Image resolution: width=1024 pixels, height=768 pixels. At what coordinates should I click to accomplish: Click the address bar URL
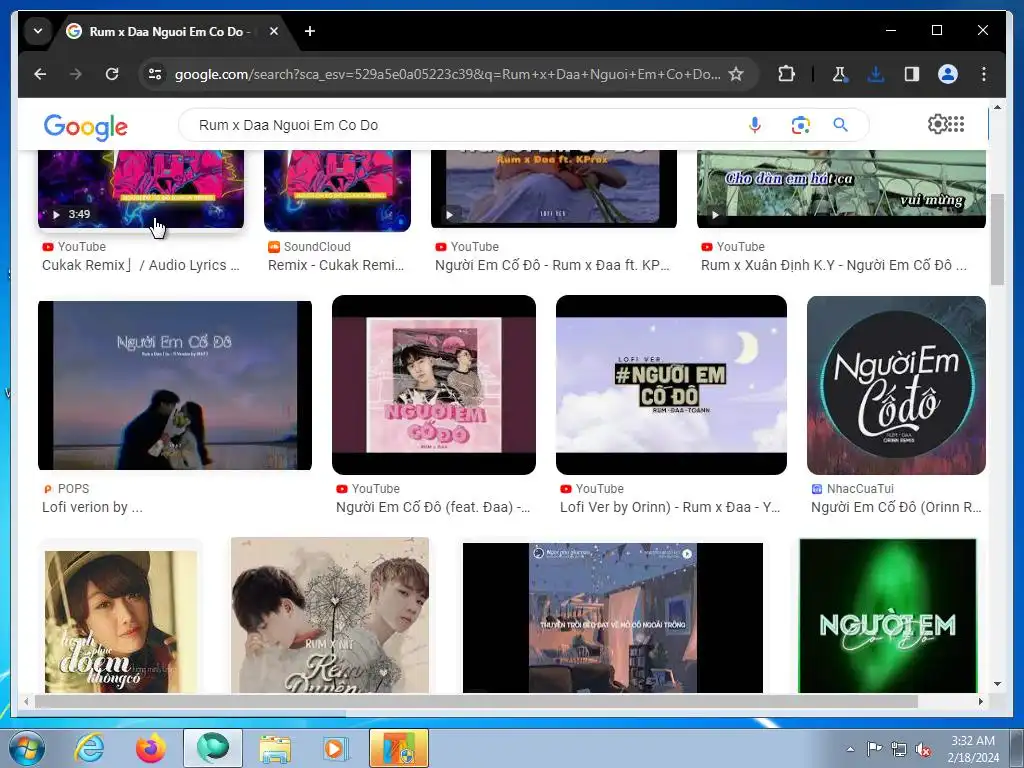[x=447, y=74]
